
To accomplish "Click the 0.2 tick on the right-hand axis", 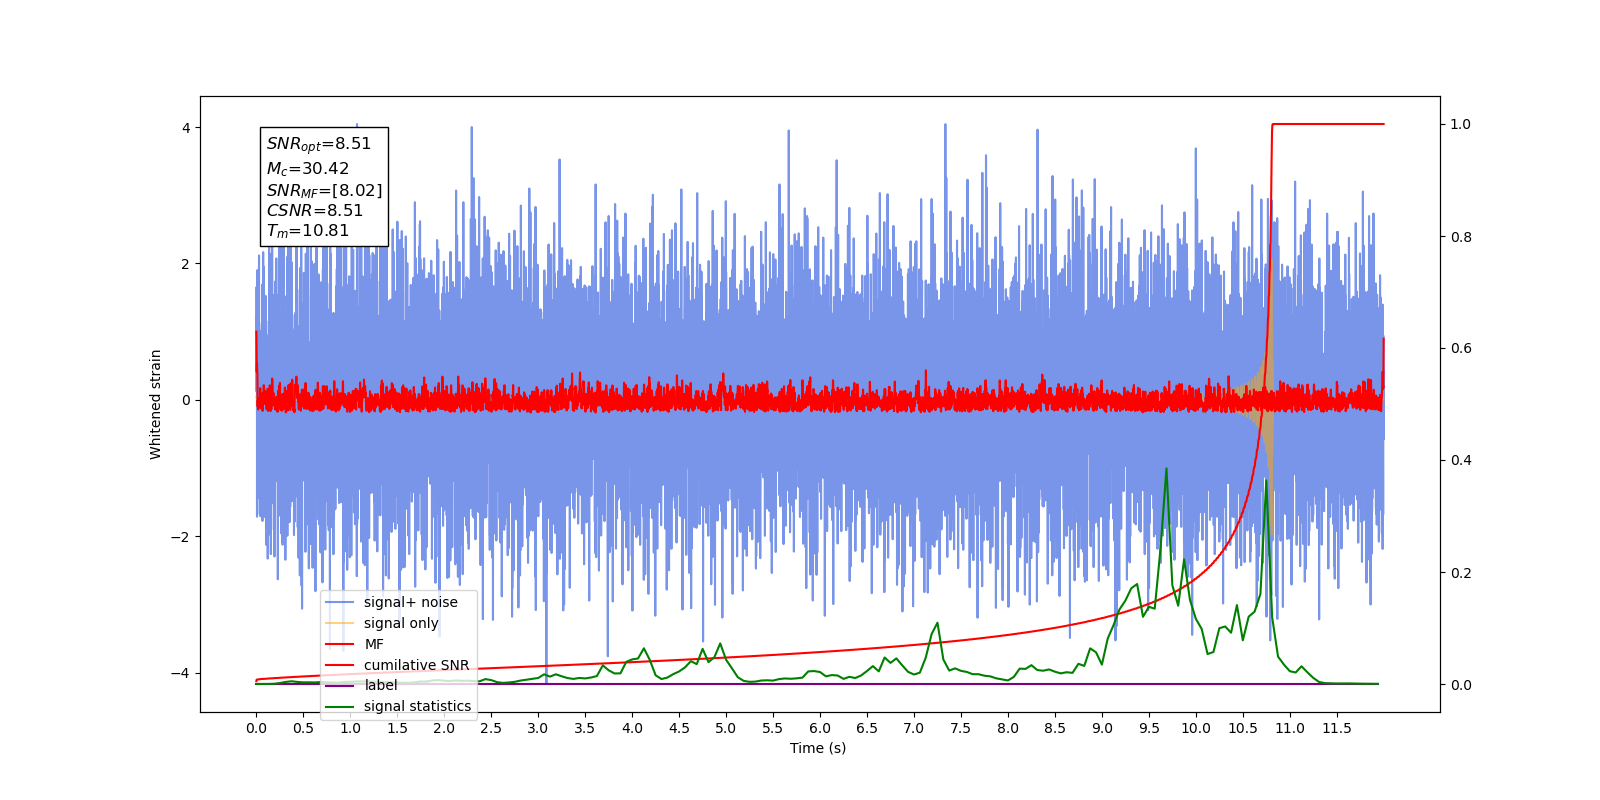I will coord(1461,573).
